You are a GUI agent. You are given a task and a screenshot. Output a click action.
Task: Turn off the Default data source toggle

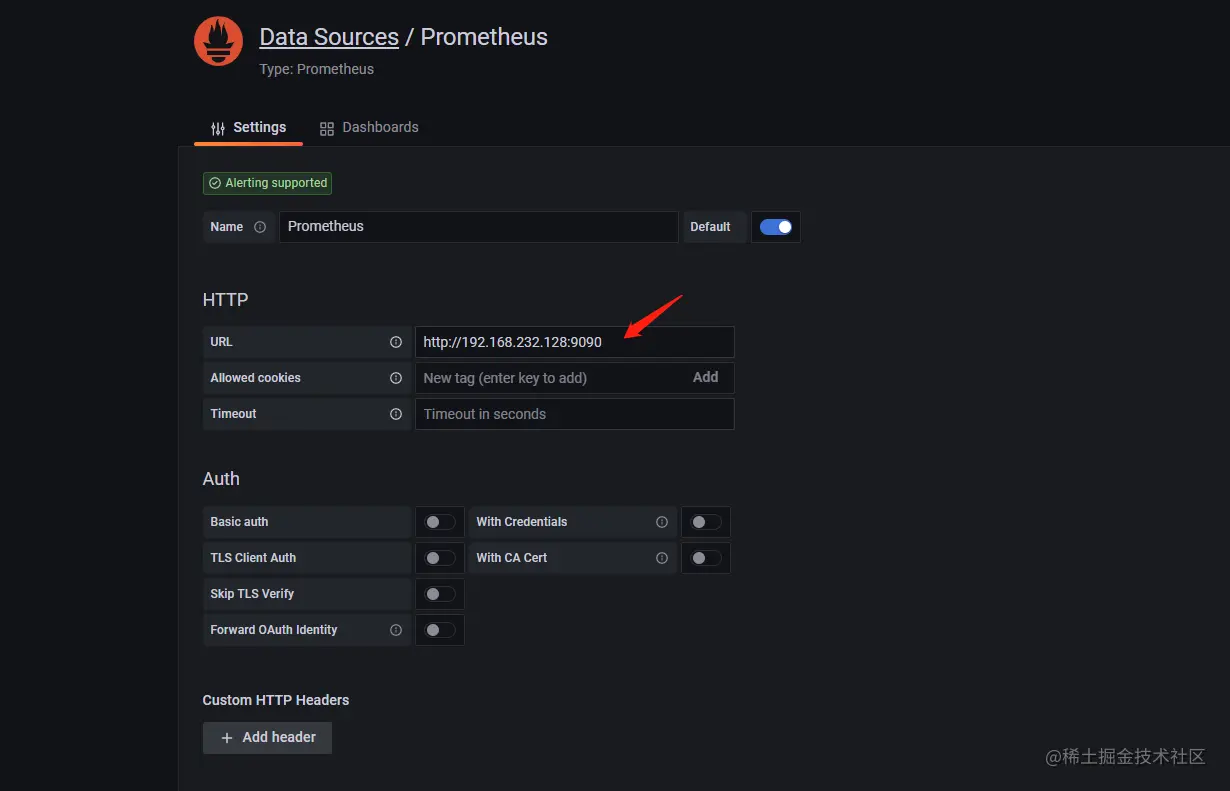coord(776,227)
